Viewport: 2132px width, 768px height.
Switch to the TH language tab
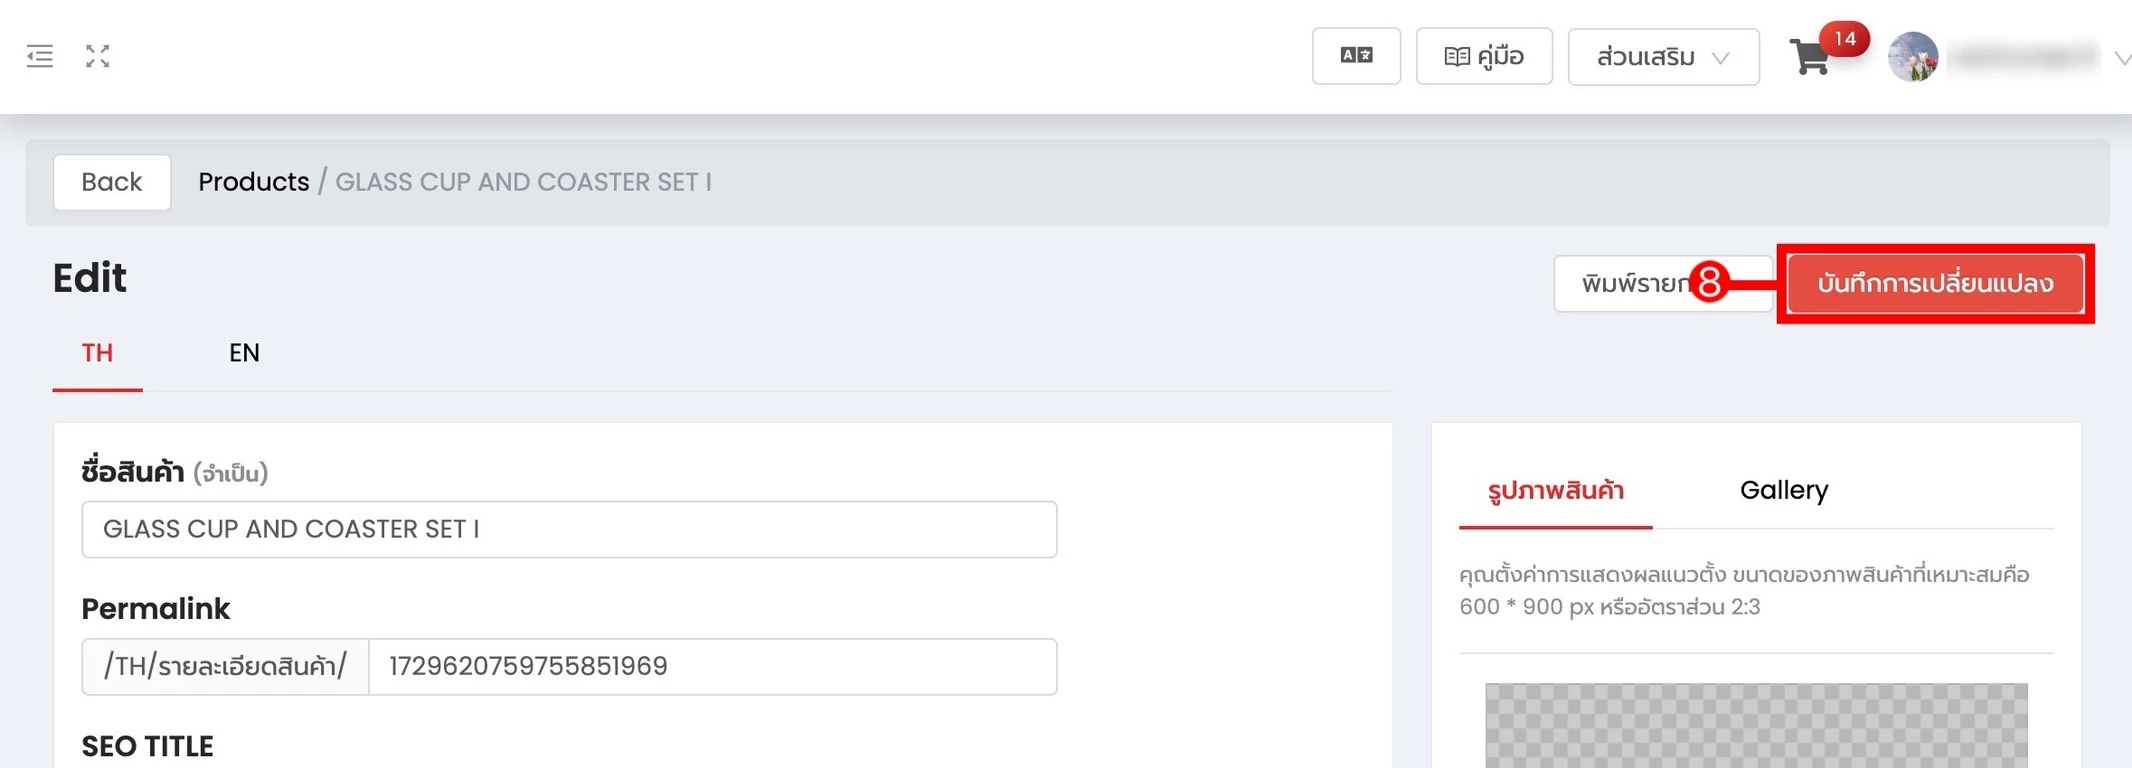pyautogui.click(x=97, y=353)
